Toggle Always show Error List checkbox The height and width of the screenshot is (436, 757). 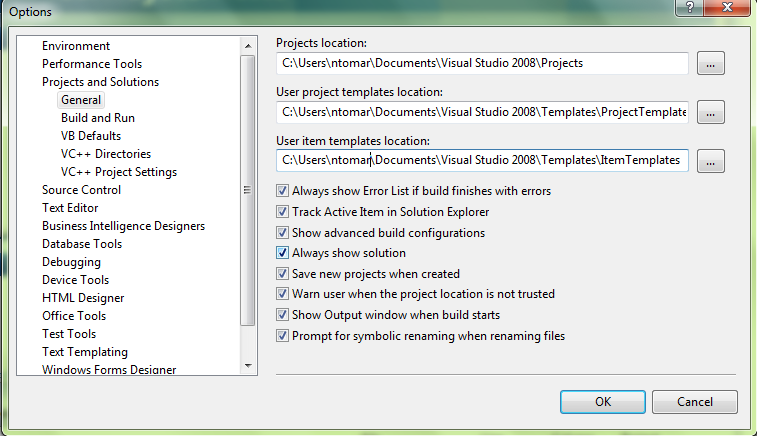point(283,191)
